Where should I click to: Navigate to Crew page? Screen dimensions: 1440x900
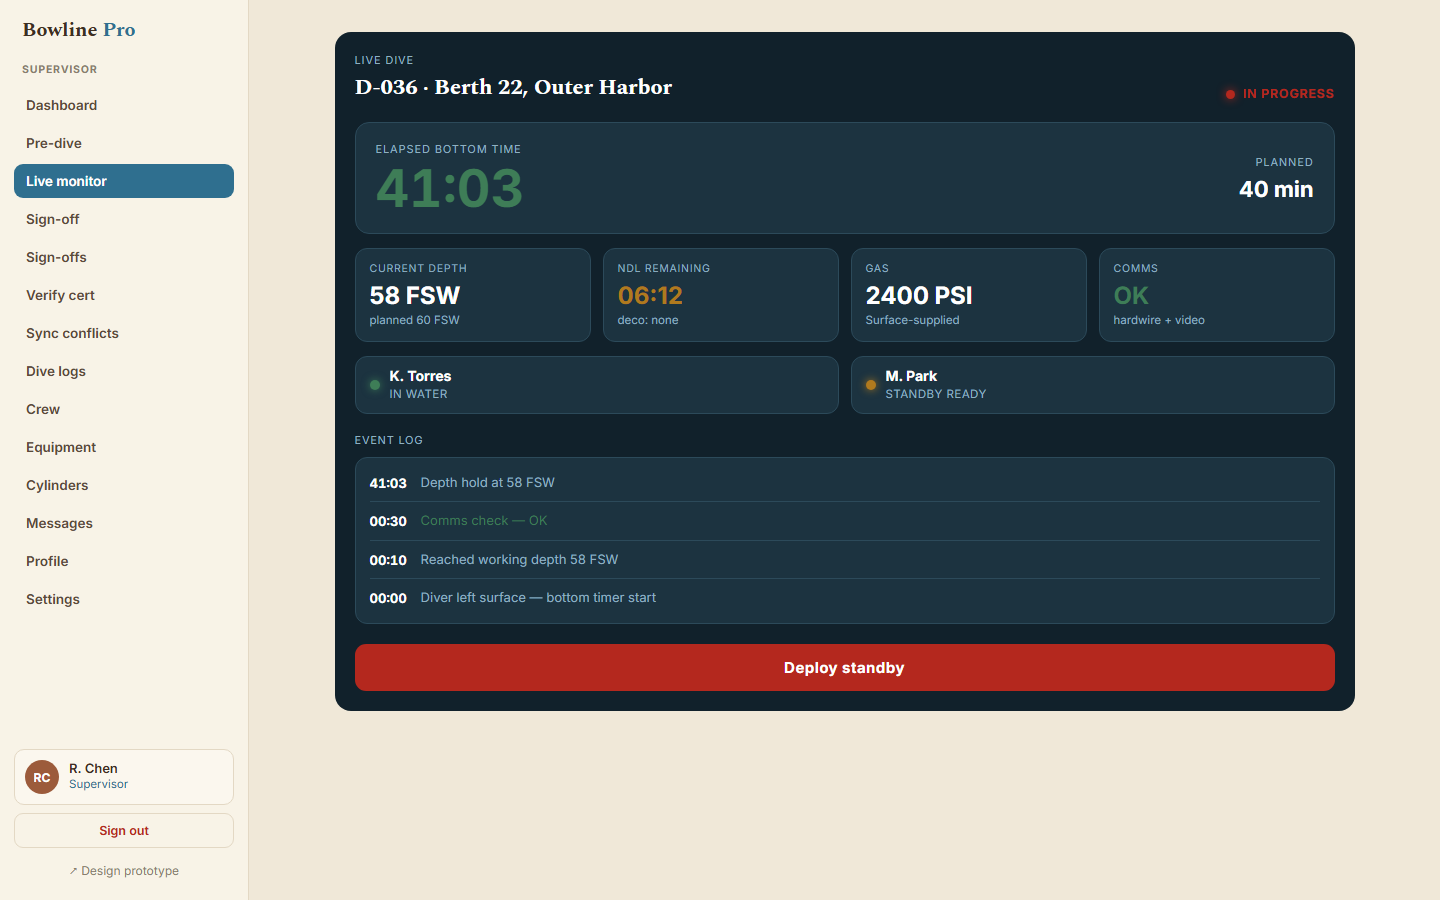tap(124, 409)
